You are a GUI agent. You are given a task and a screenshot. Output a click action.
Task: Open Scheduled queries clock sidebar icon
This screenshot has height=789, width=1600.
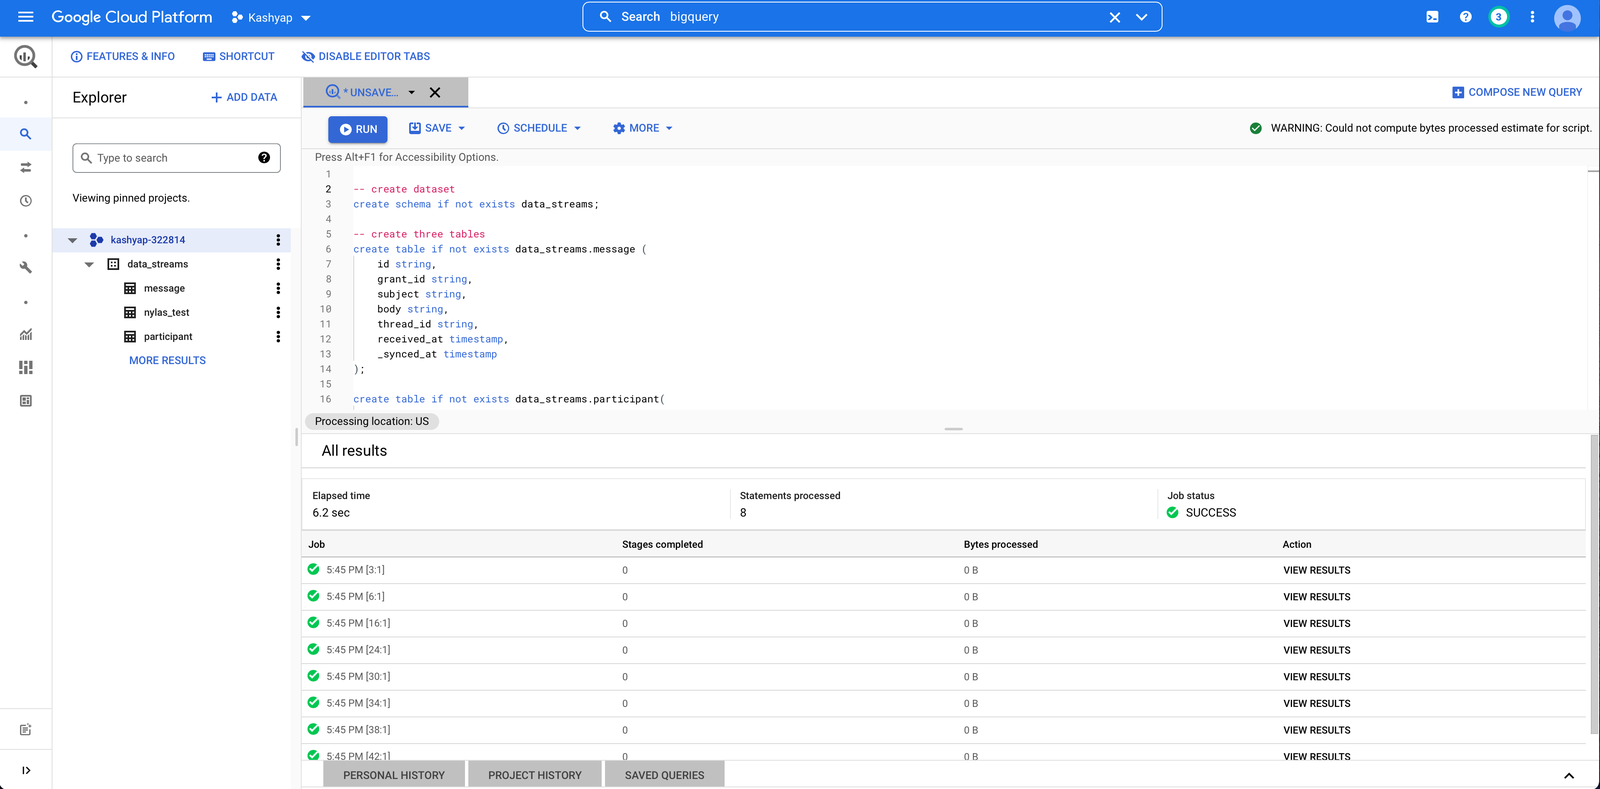(26, 201)
